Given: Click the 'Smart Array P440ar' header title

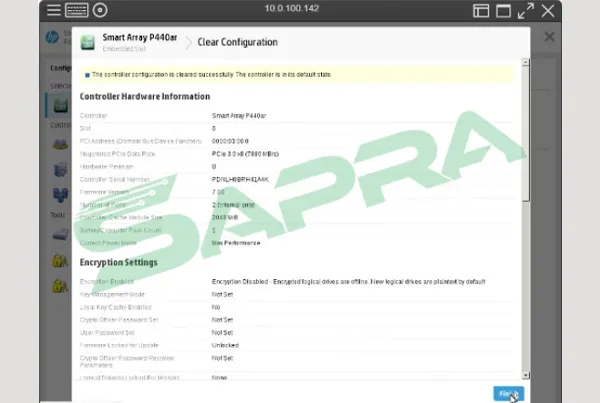Looking at the screenshot, I should 140,38.
